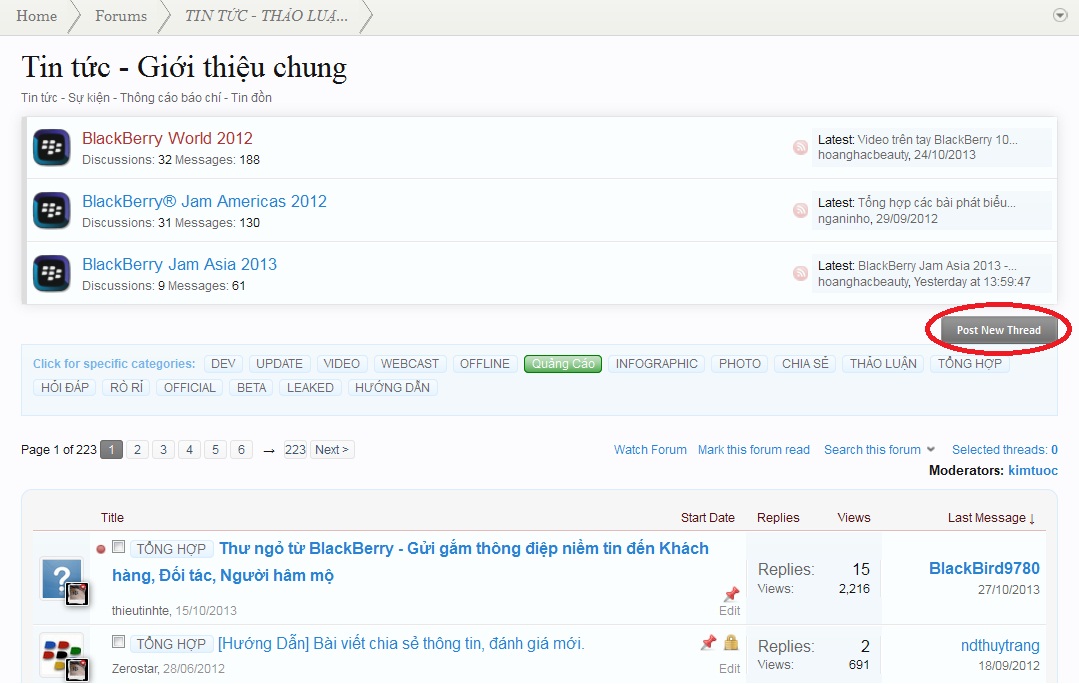This screenshot has height=684, width=1079.
Task: Click Zerostar's BlackBerry logo avatar
Action: (x=61, y=653)
